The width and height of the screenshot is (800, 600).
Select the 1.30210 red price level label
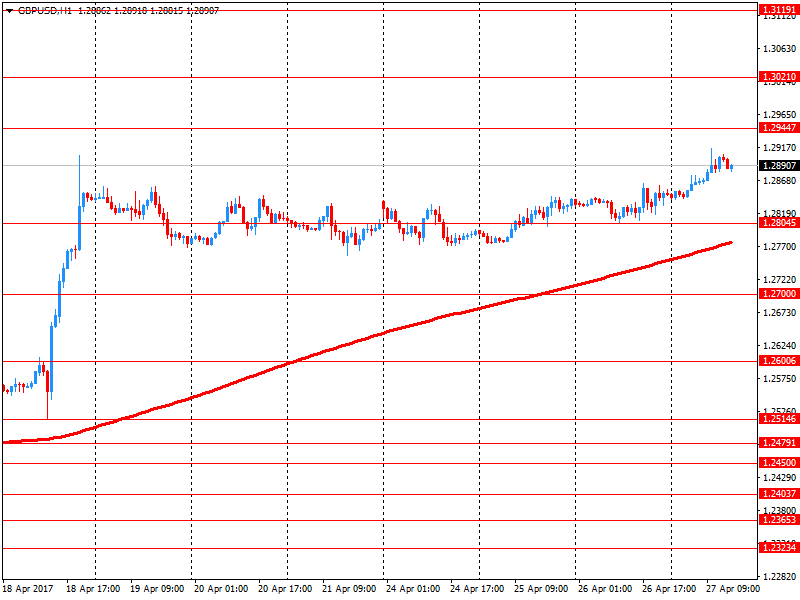(x=779, y=77)
